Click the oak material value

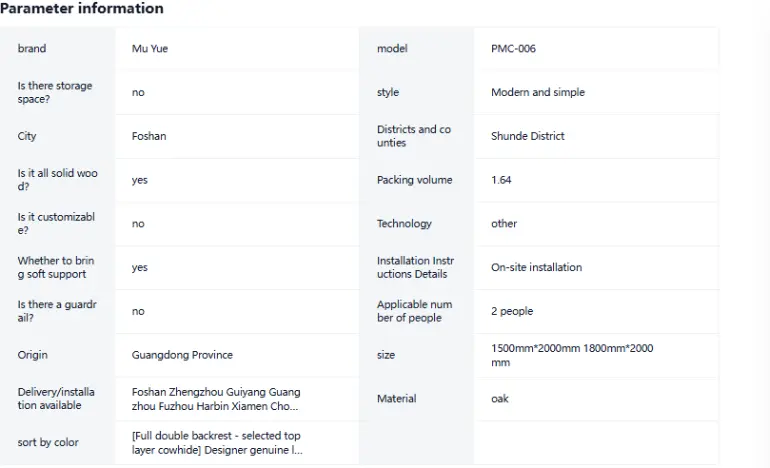click(x=499, y=398)
